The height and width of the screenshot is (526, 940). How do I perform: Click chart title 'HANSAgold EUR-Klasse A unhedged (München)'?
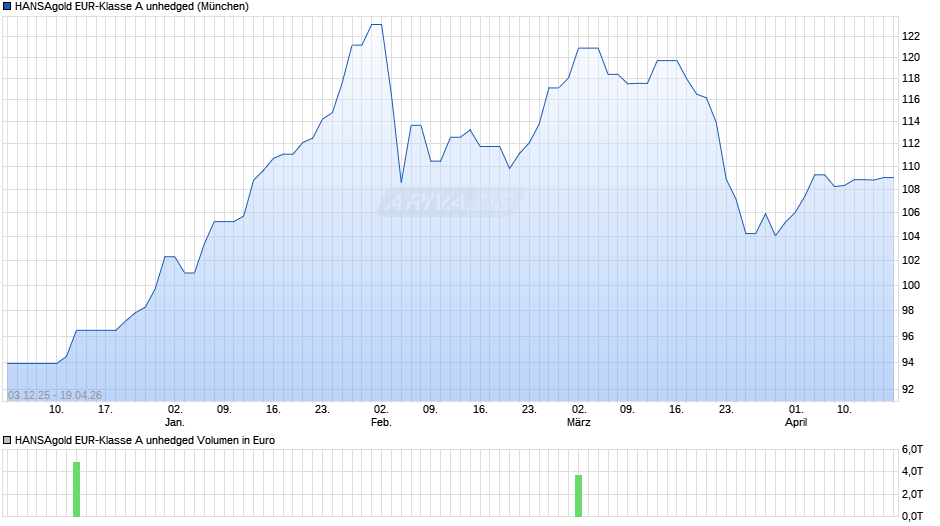(x=132, y=7)
